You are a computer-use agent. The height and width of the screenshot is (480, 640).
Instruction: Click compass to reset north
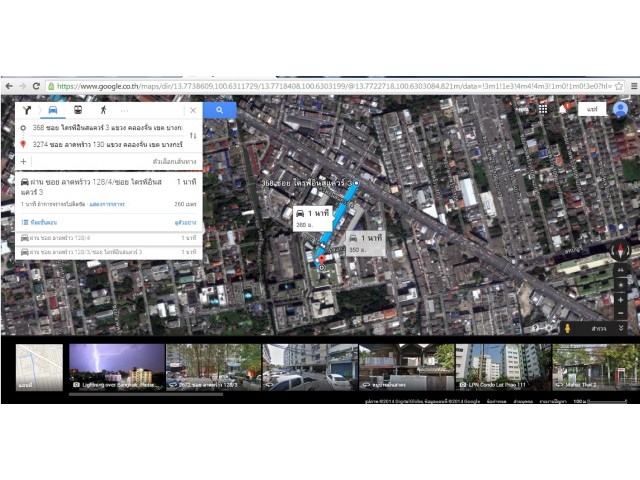coord(620,250)
